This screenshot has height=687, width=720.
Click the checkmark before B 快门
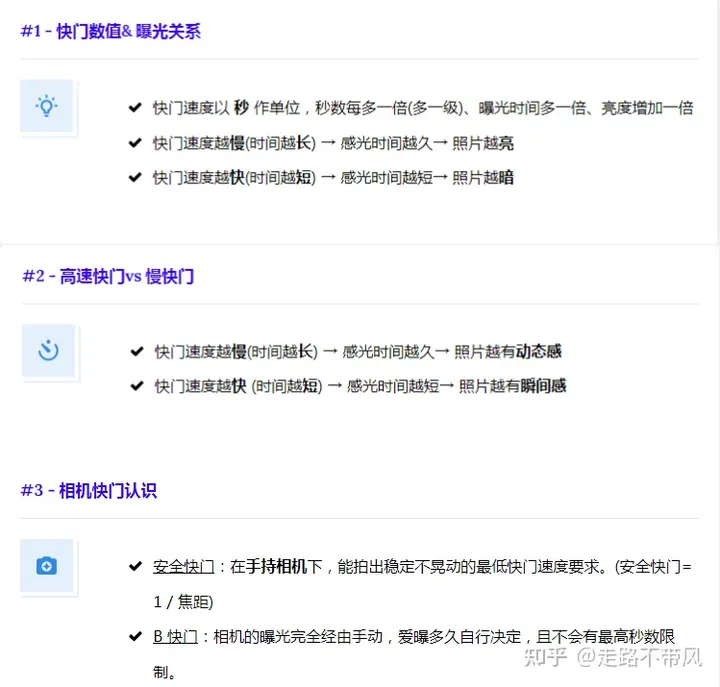(135, 636)
